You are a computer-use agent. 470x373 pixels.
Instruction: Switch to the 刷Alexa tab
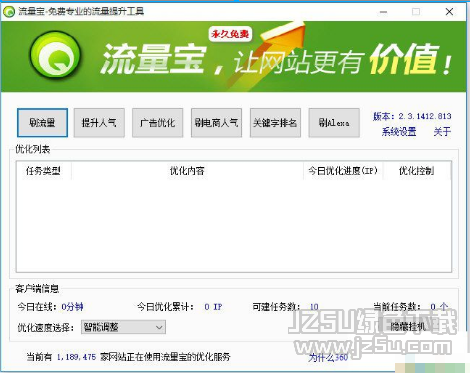click(334, 123)
